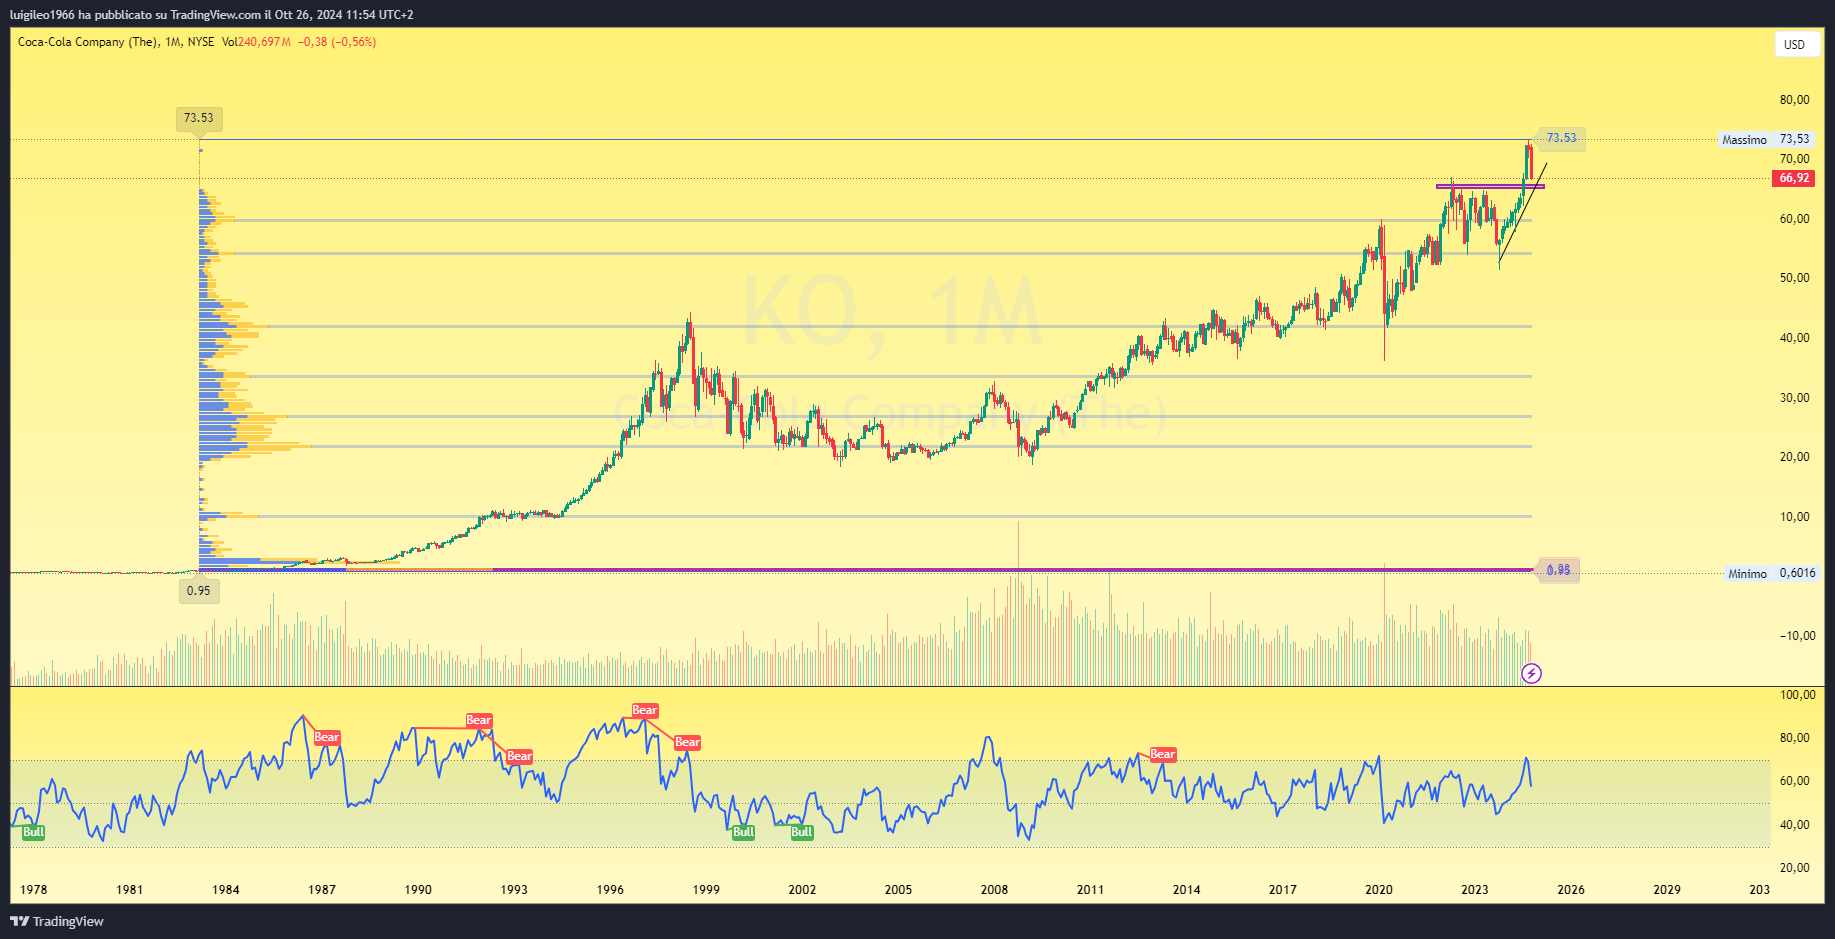Viewport: 1835px width, 939px height.
Task: Click the Bear label near 1992 on RSI
Action: click(x=479, y=720)
